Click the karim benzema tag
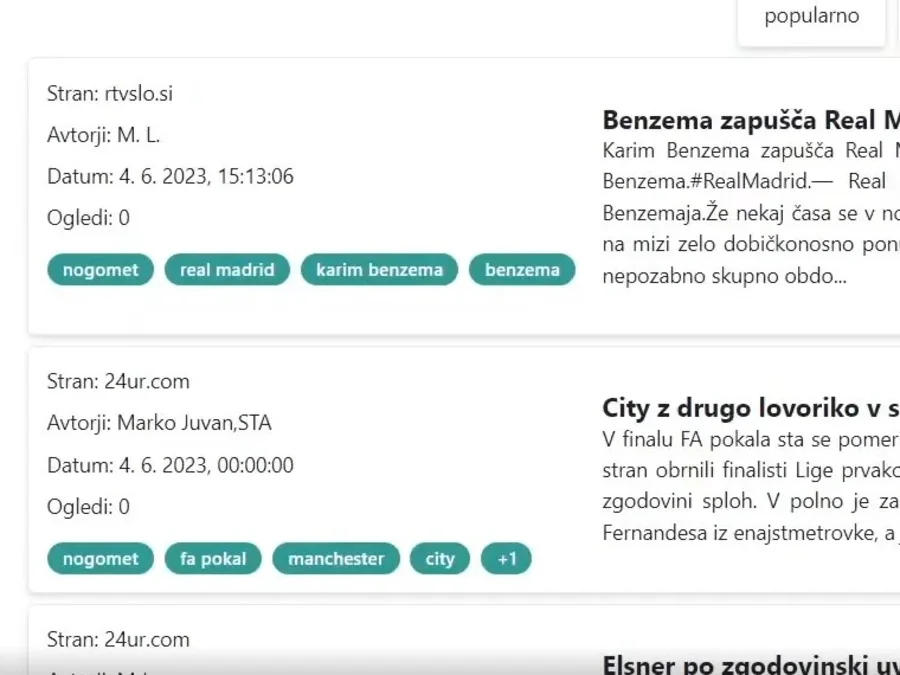900x675 pixels. tap(379, 270)
